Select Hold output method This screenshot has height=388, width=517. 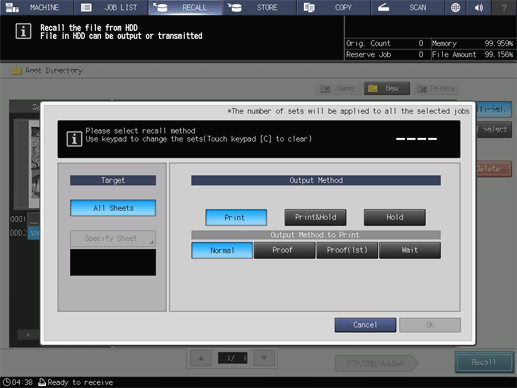point(395,217)
